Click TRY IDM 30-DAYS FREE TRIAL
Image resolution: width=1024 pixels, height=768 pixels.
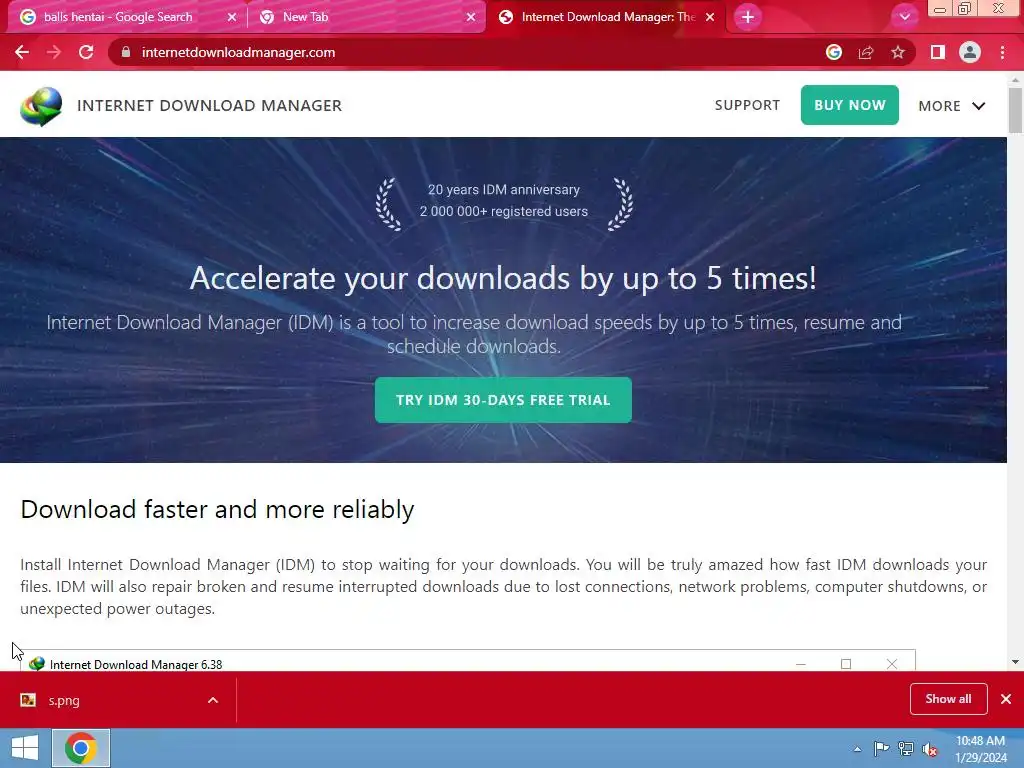[503, 400]
